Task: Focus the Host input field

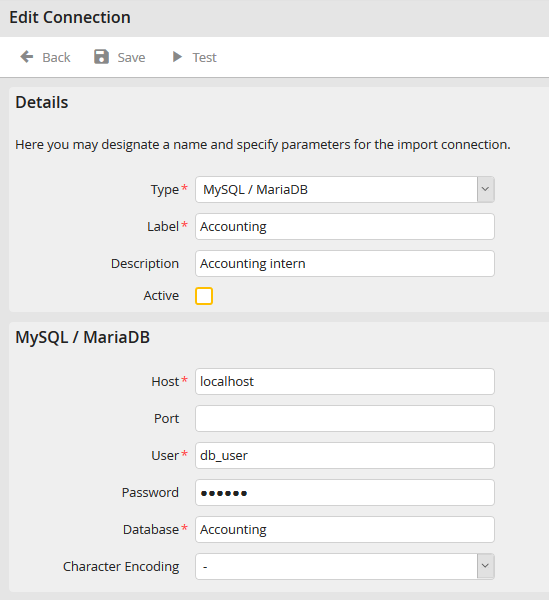Action: [x=345, y=382]
